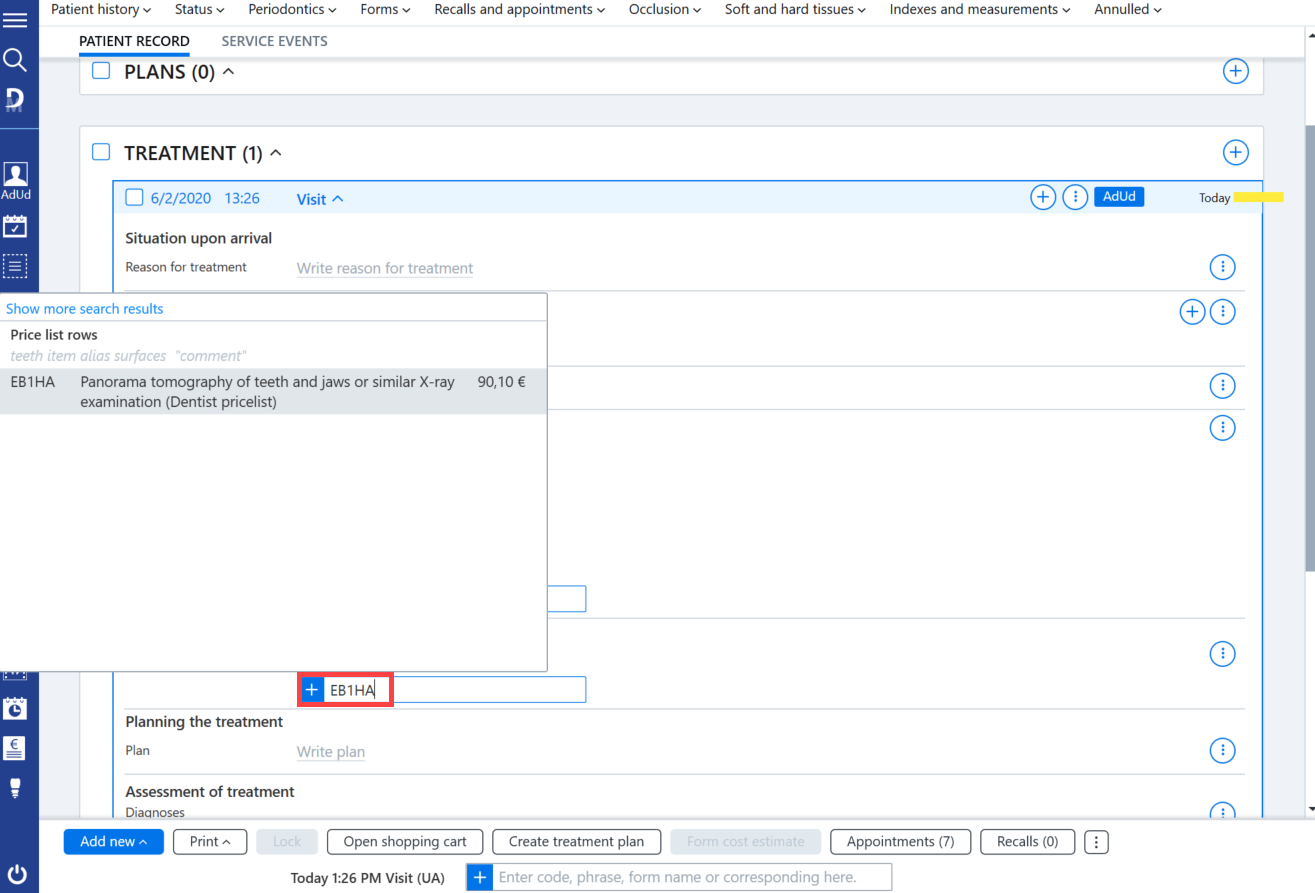1315x893 pixels.
Task: Open the AdUd patient profile icon
Action: [16, 181]
